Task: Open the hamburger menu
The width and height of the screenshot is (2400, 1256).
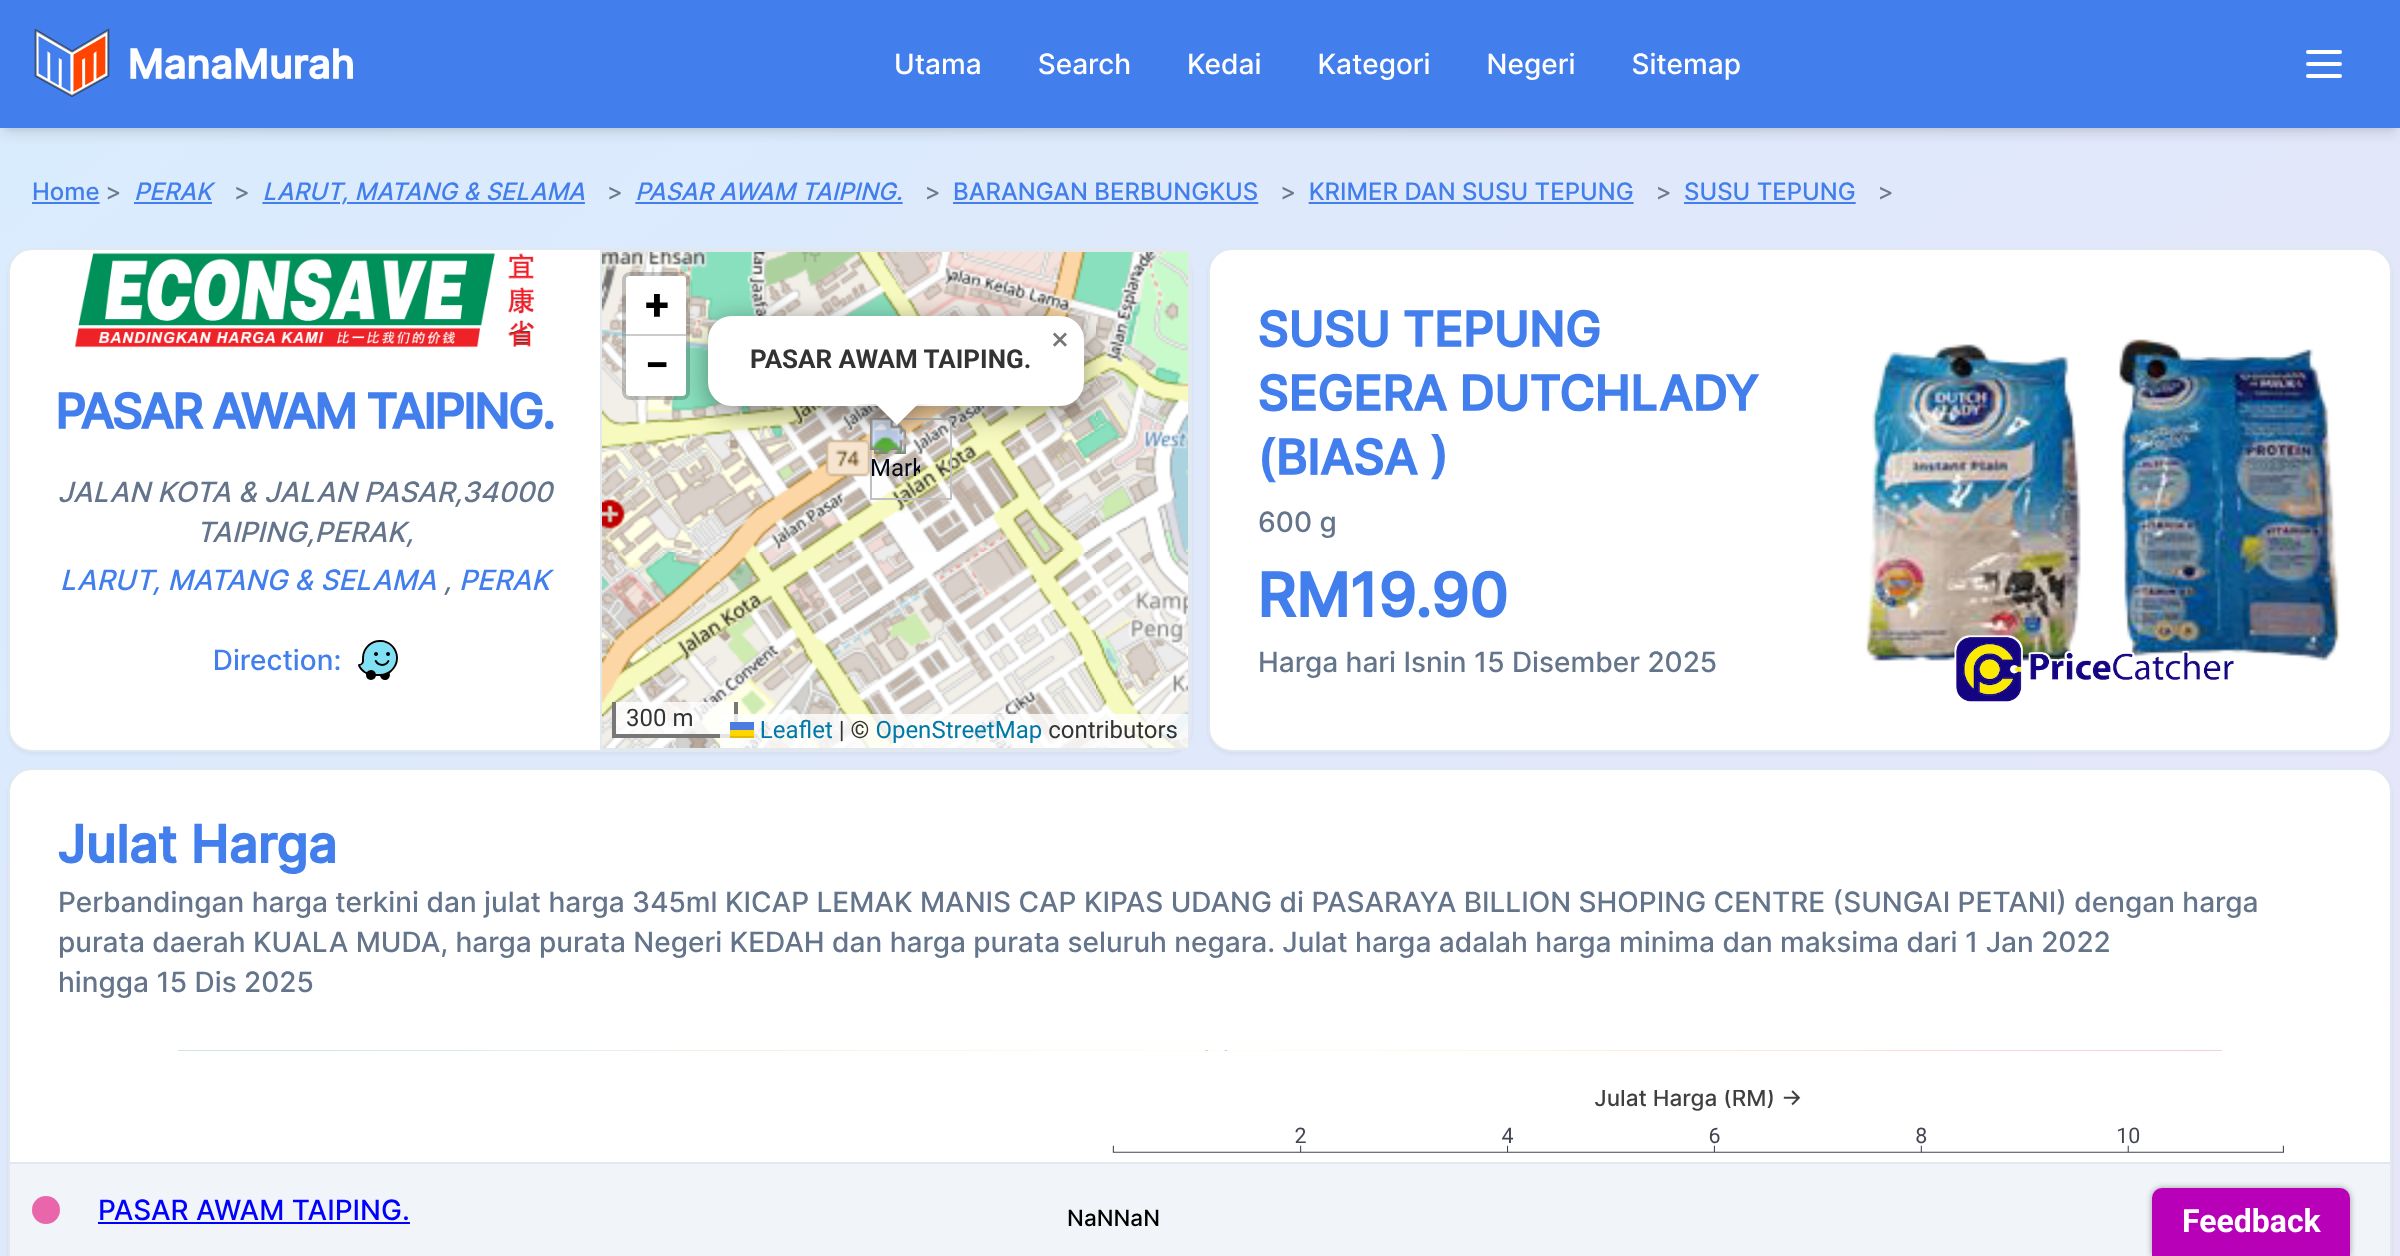Action: click(2323, 64)
